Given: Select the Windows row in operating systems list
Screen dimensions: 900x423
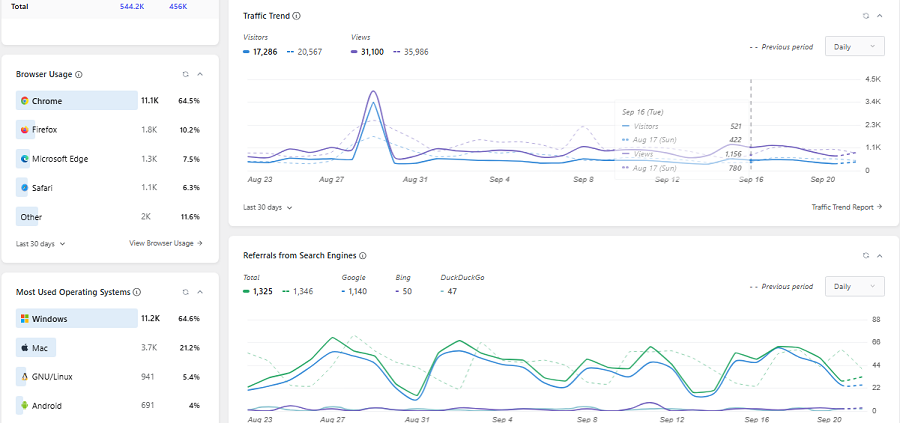Looking at the screenshot, I should [76, 319].
